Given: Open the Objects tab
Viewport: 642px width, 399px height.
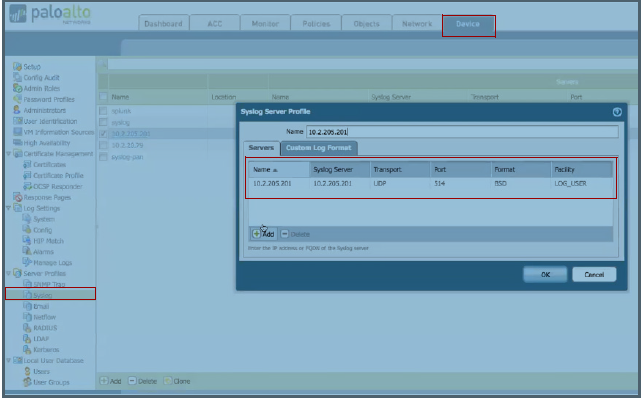Looking at the screenshot, I should tap(366, 23).
